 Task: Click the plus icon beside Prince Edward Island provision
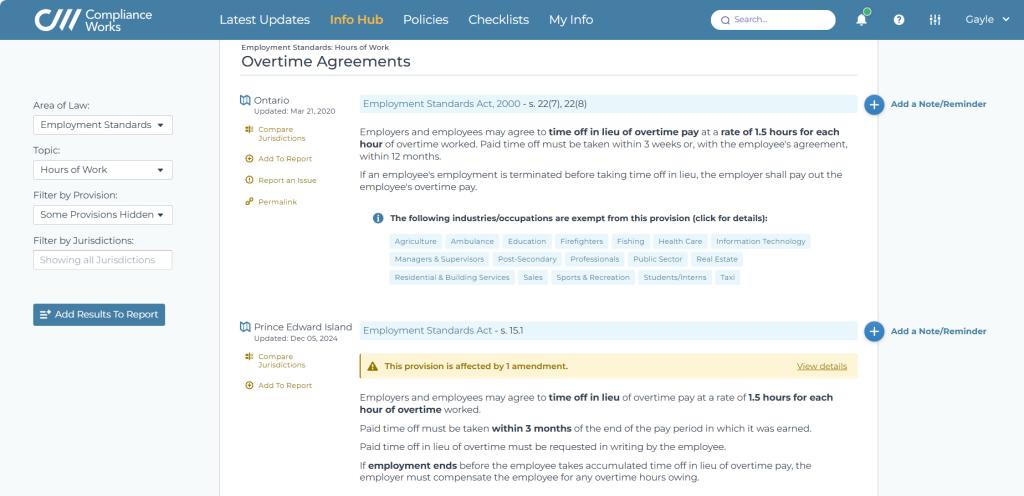873,331
